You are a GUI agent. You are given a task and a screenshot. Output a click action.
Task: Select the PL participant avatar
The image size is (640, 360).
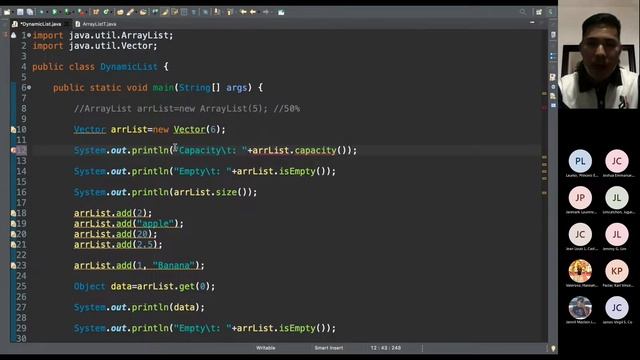580,161
